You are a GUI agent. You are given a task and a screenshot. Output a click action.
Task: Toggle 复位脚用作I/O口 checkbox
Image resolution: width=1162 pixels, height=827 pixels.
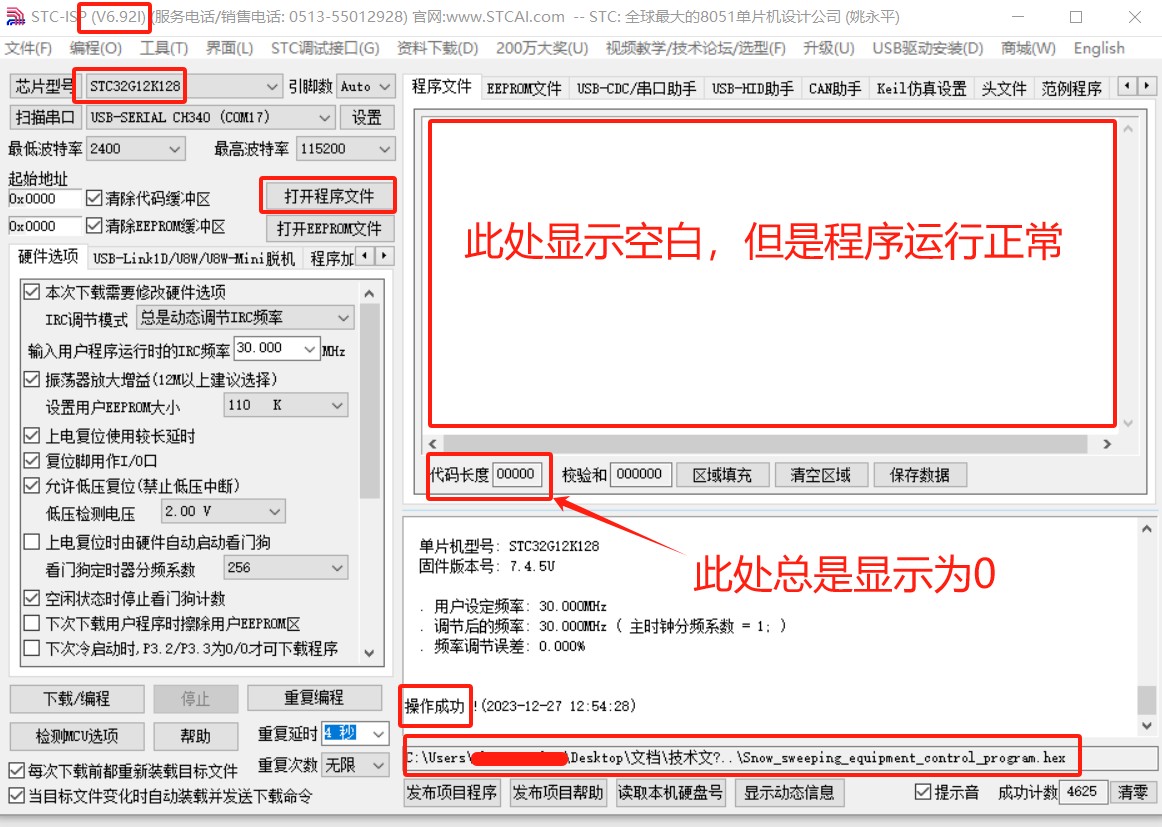tap(31, 460)
